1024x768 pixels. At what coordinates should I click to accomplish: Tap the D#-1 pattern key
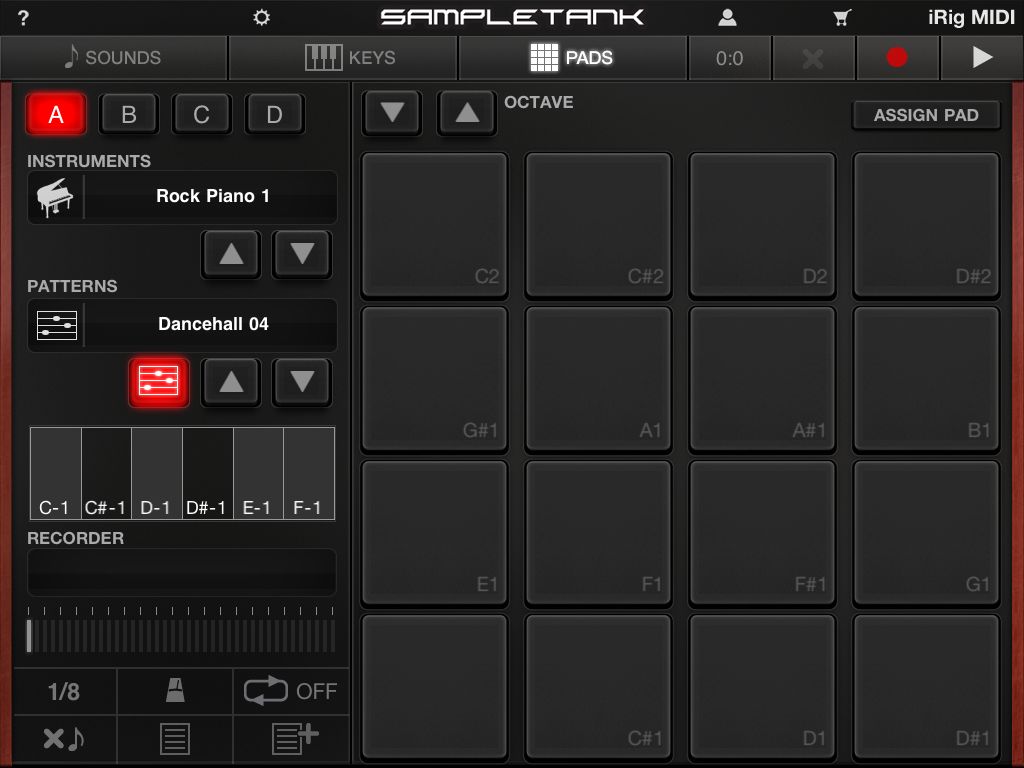click(208, 473)
